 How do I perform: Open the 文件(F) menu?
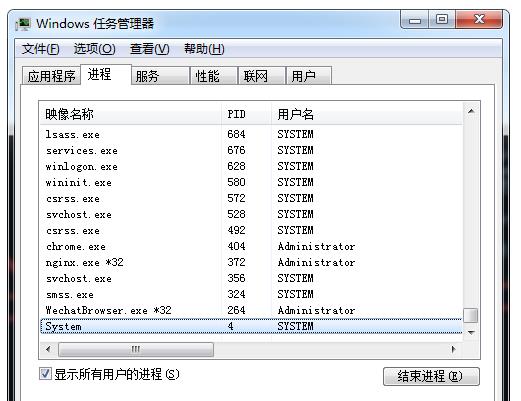[41, 49]
